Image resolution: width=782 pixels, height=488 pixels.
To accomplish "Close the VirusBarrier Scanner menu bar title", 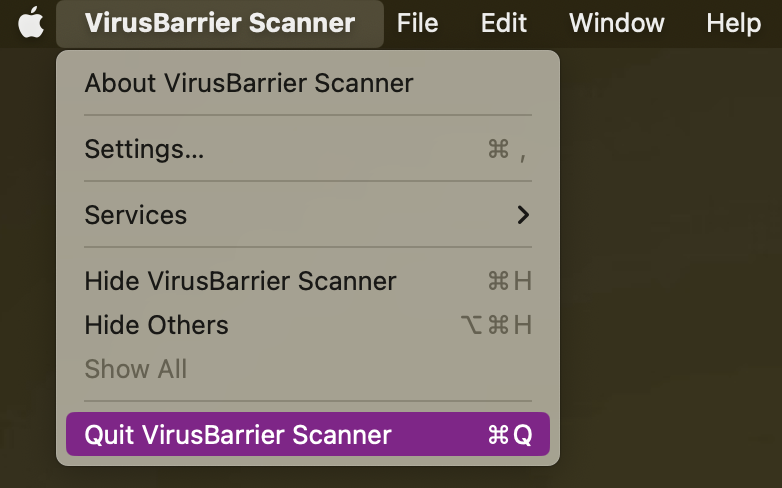I will pyautogui.click(x=220, y=23).
